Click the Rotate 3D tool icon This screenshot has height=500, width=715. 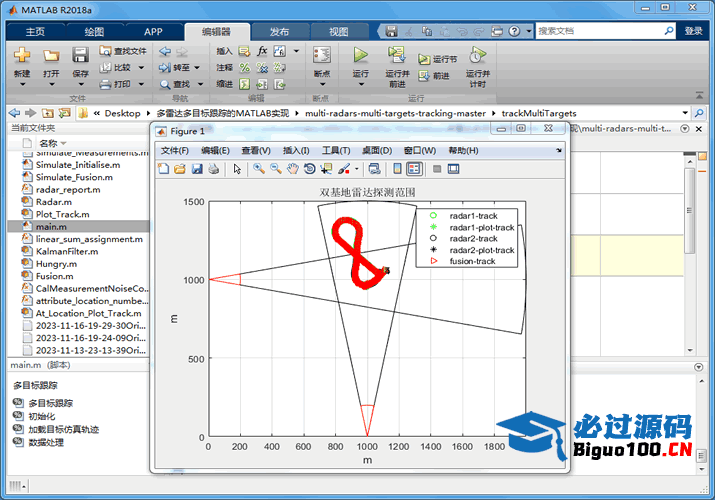309,169
